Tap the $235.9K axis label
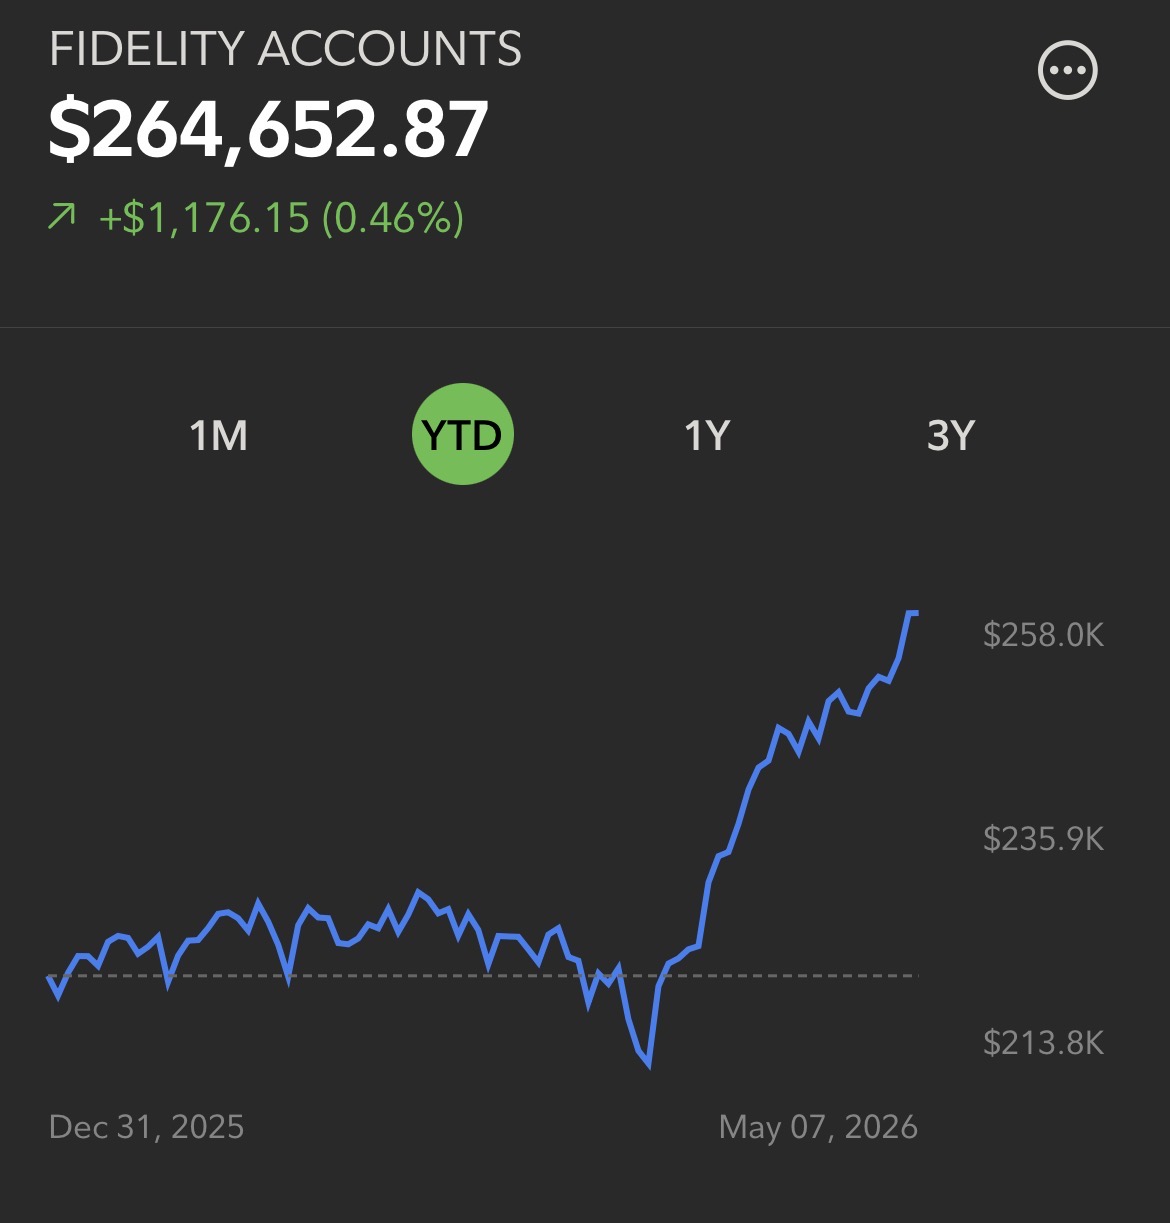The width and height of the screenshot is (1170, 1223). [x=1043, y=838]
